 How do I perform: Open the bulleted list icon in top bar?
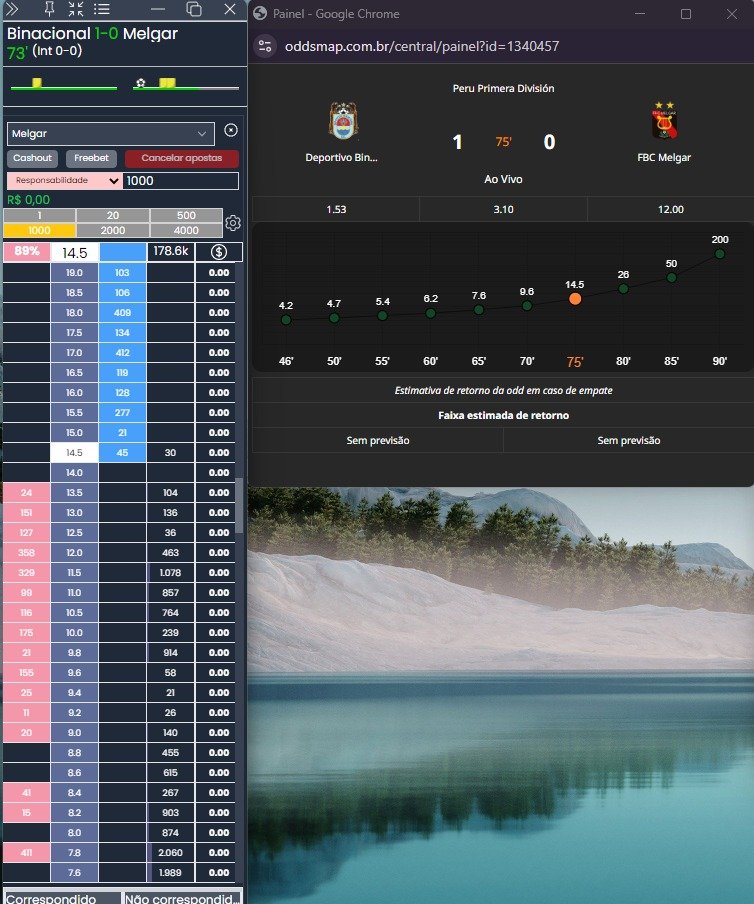tap(102, 9)
